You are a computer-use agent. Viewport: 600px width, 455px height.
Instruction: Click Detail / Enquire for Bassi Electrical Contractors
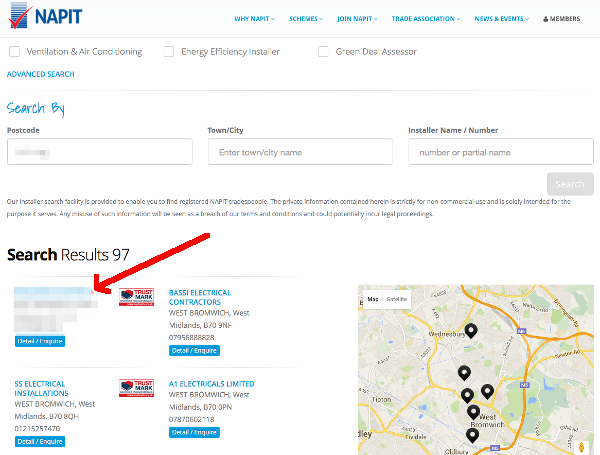[x=194, y=350]
